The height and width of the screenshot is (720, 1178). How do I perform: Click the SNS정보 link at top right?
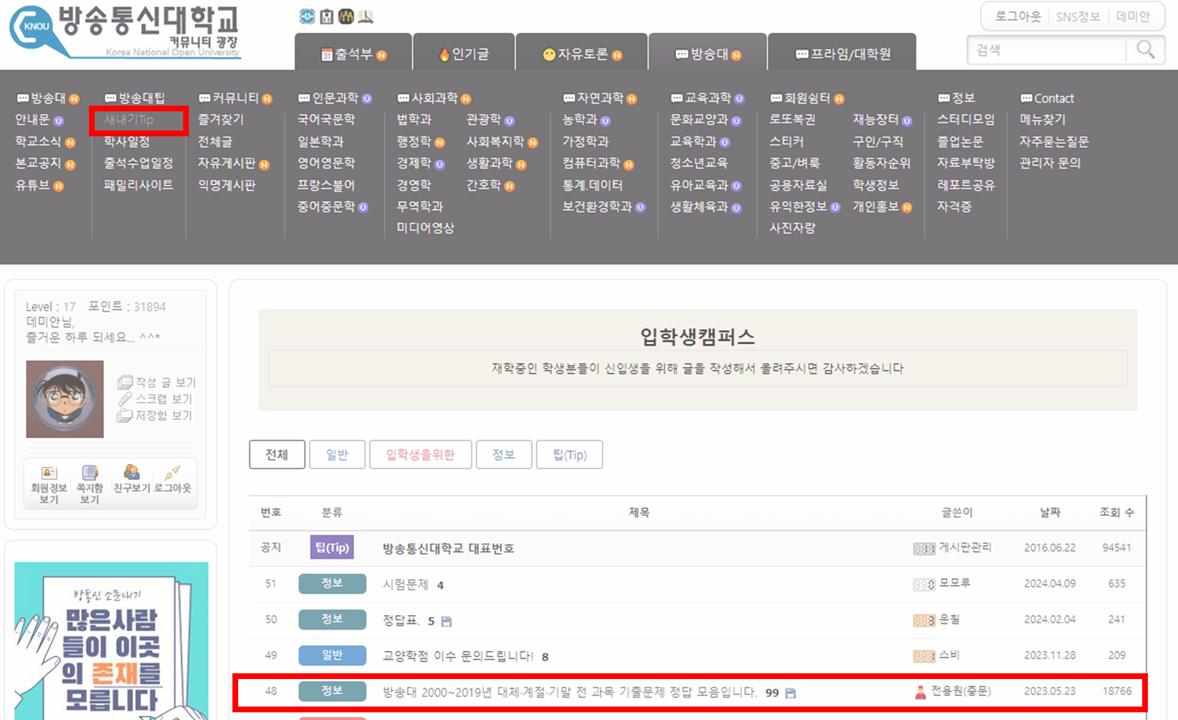[1077, 17]
